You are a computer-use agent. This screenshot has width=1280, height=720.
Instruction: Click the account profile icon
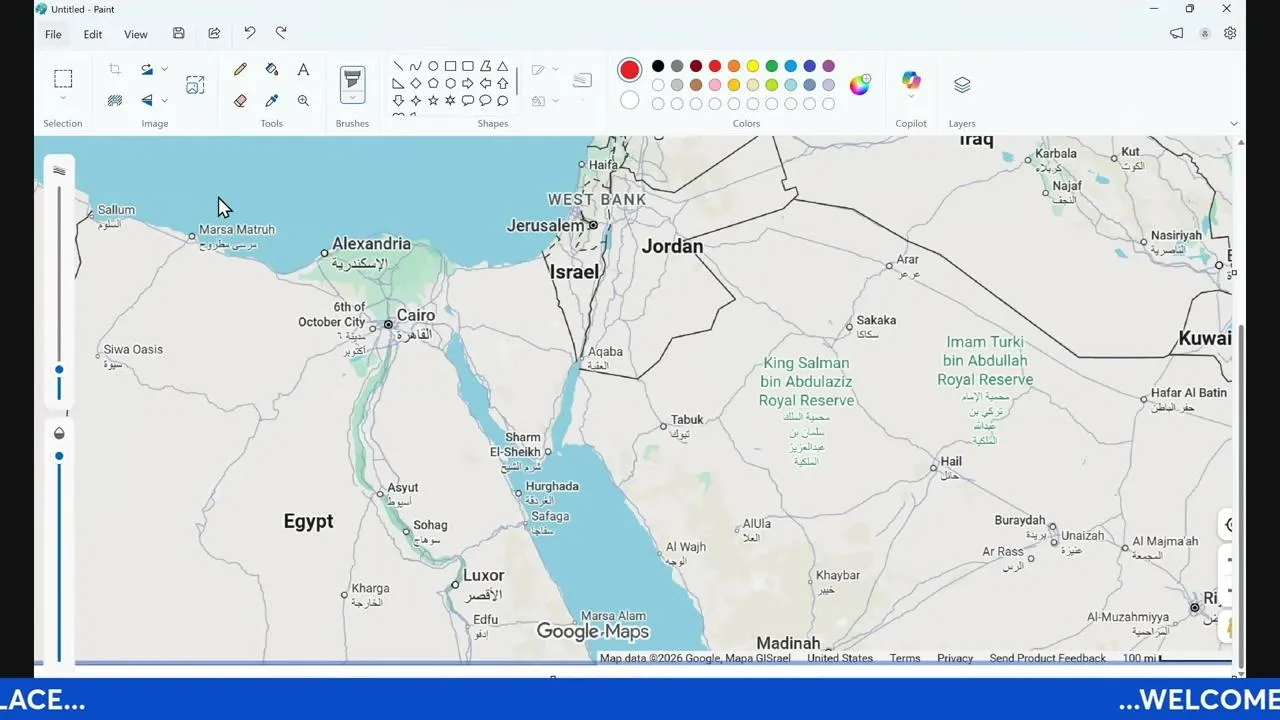click(x=1205, y=33)
